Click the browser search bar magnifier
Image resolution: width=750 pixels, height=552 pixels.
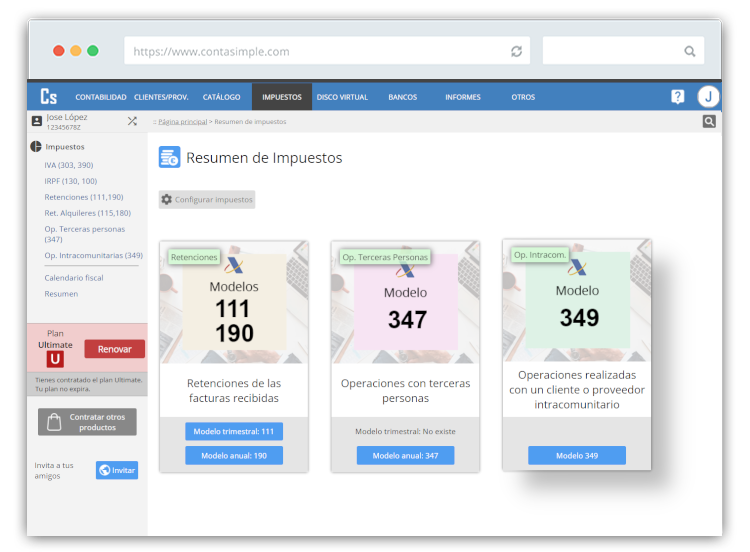(x=690, y=51)
